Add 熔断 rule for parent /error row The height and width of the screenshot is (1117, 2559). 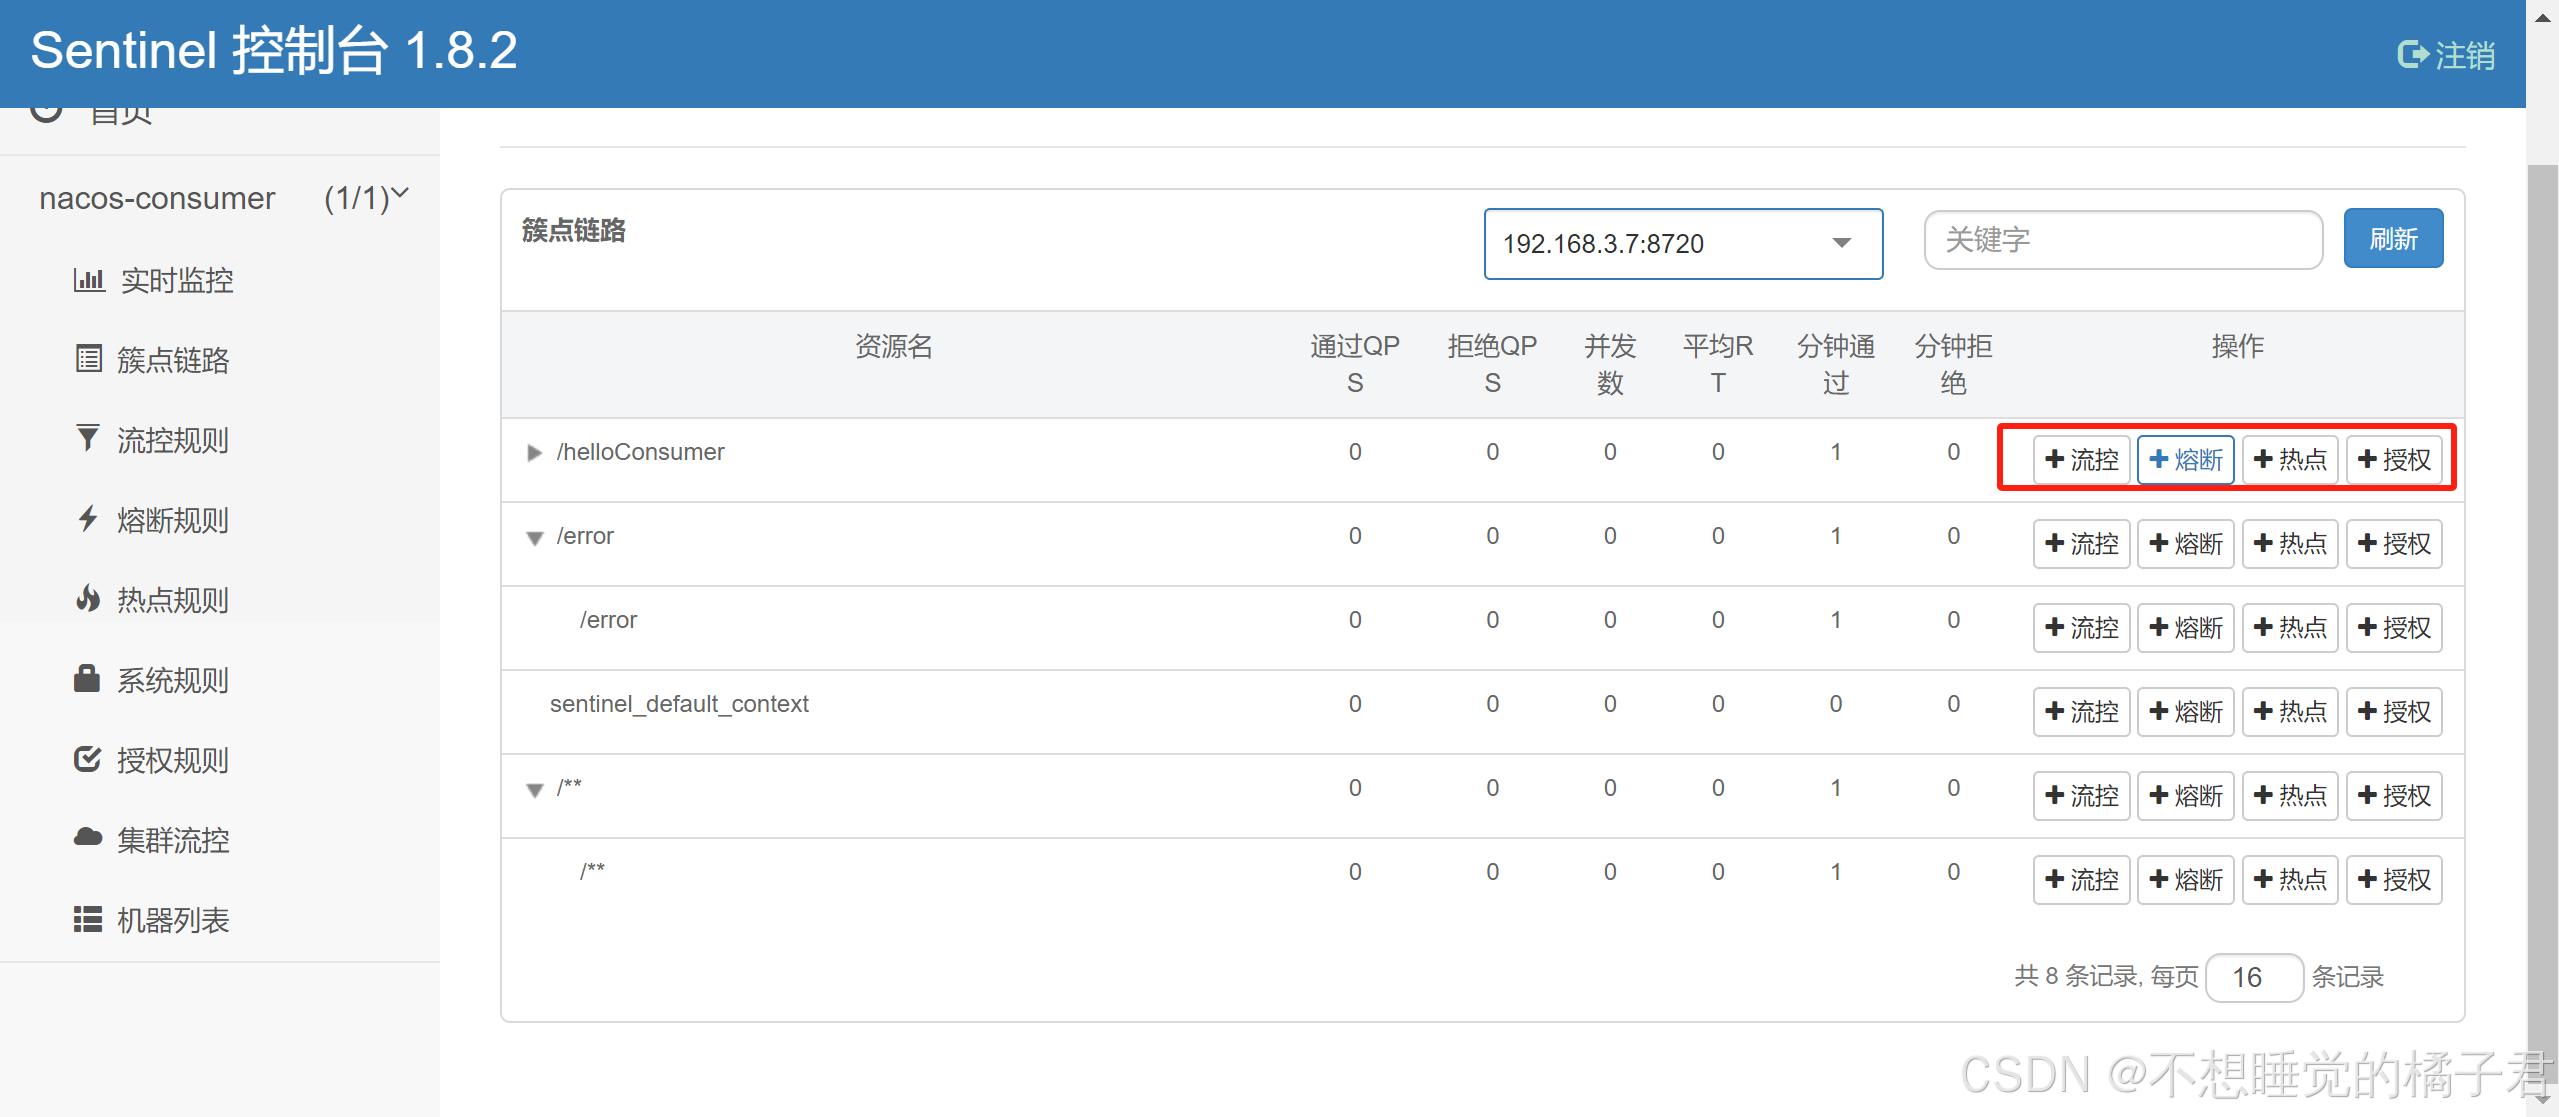click(x=2186, y=544)
